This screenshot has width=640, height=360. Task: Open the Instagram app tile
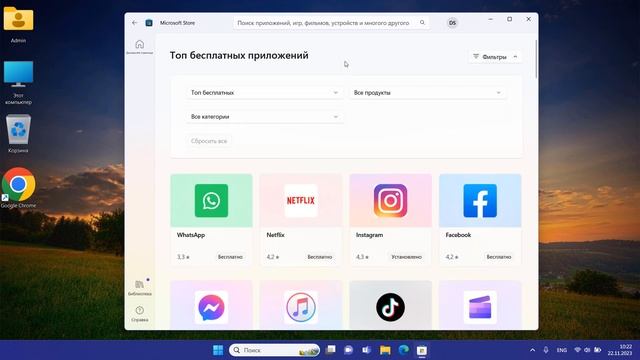(391, 220)
